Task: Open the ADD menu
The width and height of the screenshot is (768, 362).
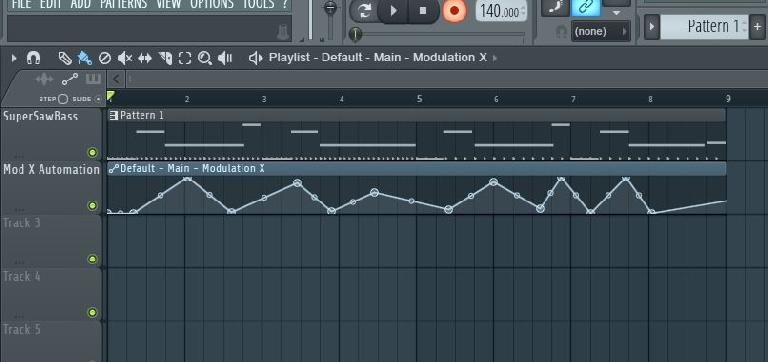Action: (80, 4)
